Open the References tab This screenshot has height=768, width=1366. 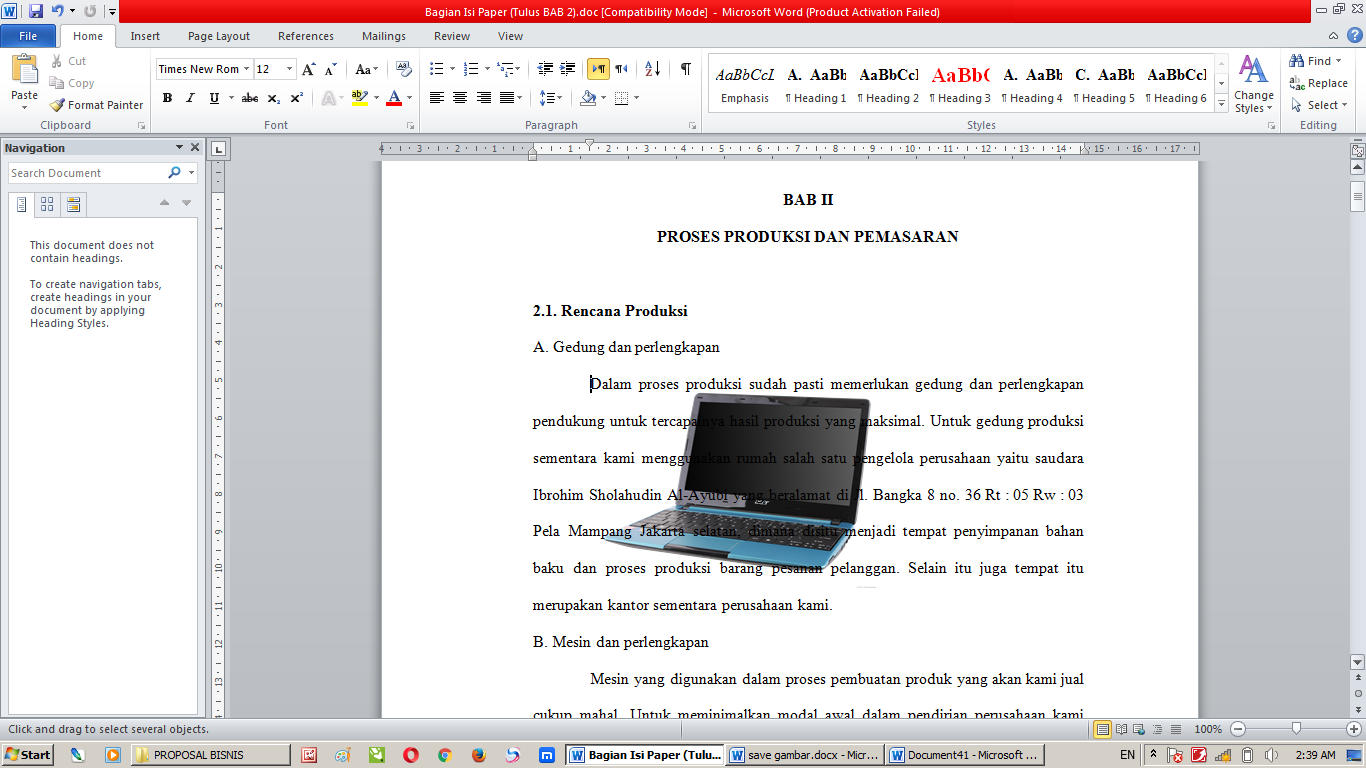[306, 36]
